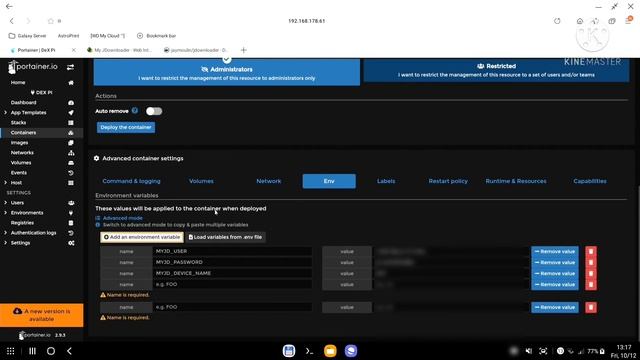Image resolution: width=640 pixels, height=360 pixels.
Task: Open the Galaxy Server bookmark folder
Action: pos(27,36)
